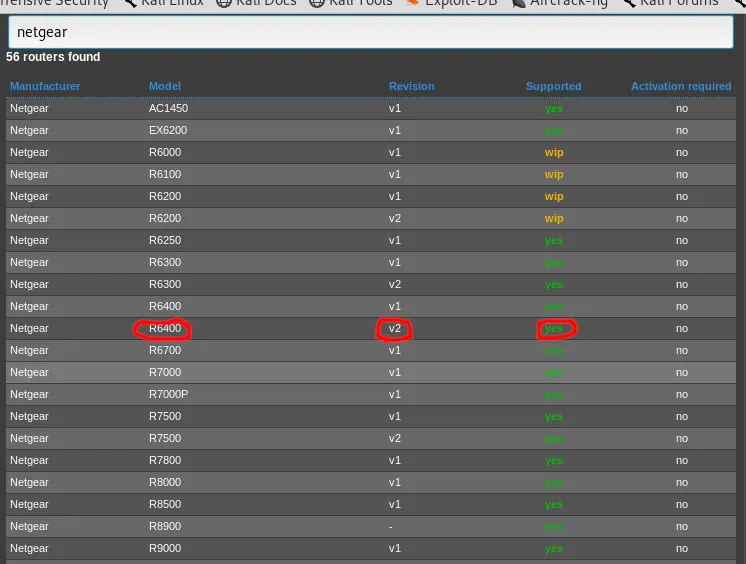The width and height of the screenshot is (746, 564).
Task: Sort by the Supported column header
Action: [x=553, y=86]
